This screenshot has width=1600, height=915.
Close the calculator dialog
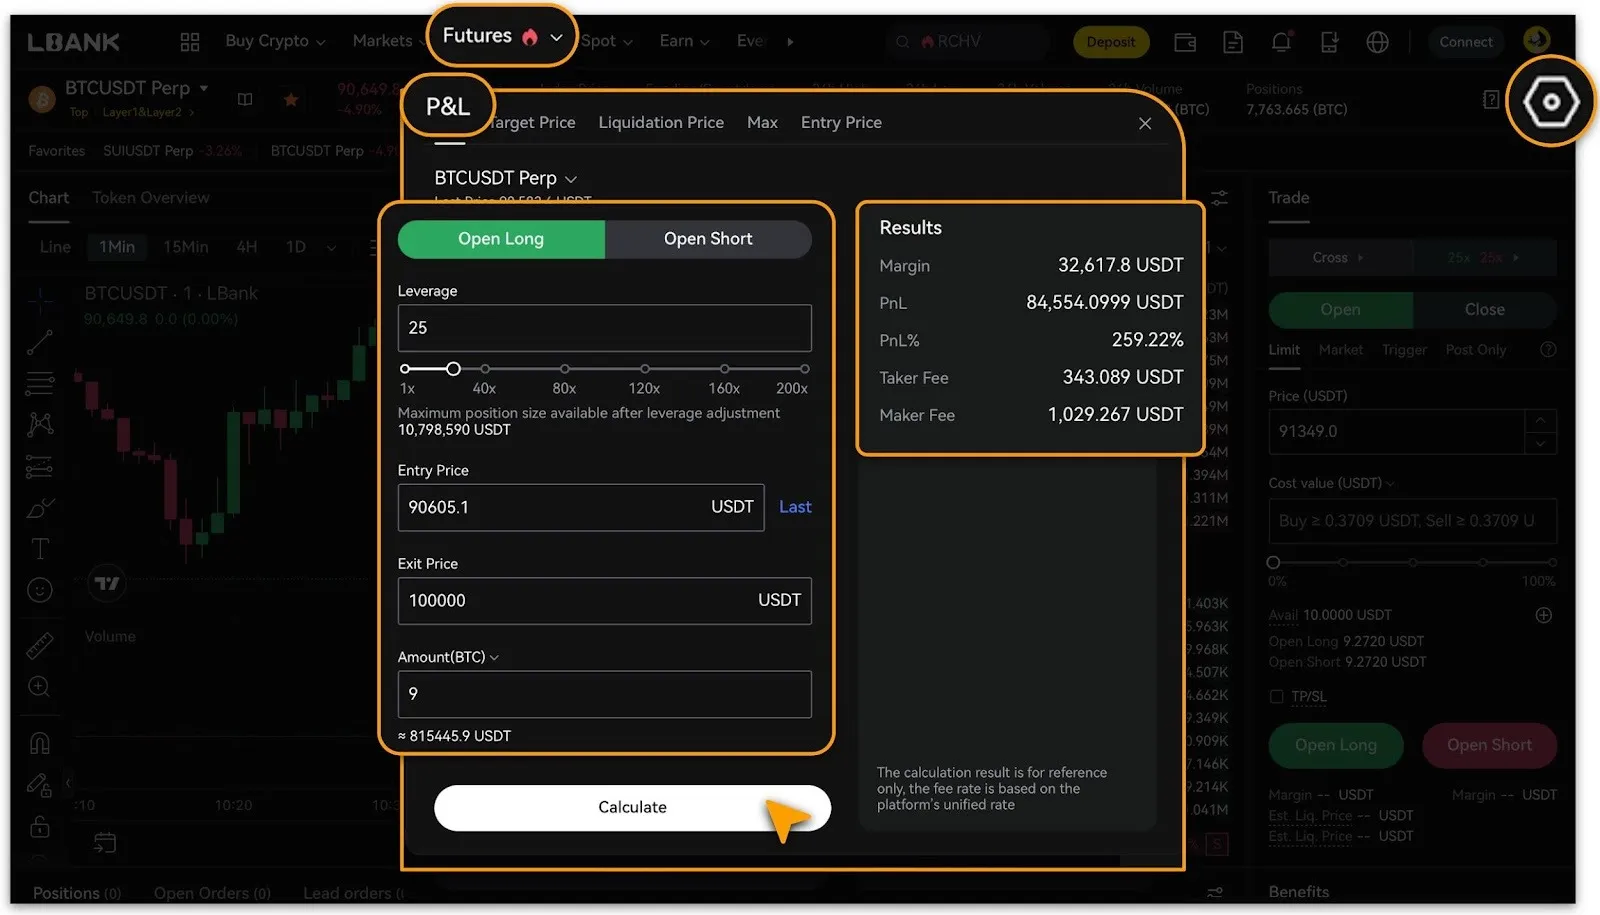tap(1145, 123)
